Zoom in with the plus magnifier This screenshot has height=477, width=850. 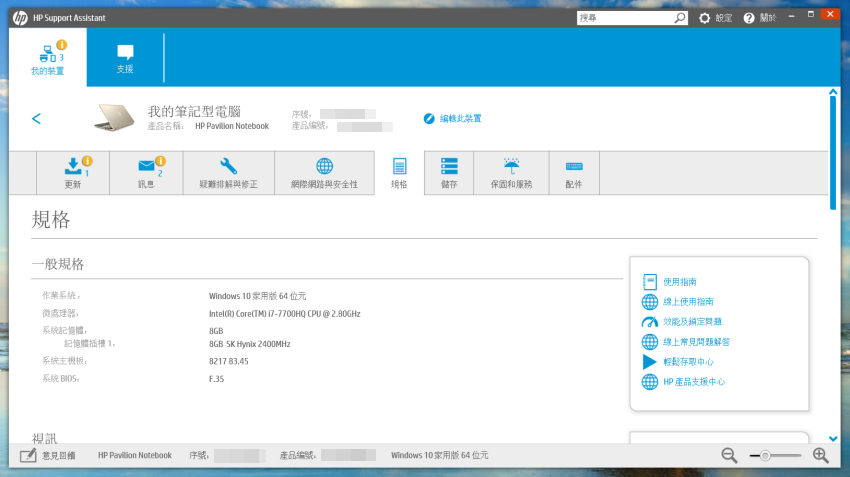[x=821, y=455]
